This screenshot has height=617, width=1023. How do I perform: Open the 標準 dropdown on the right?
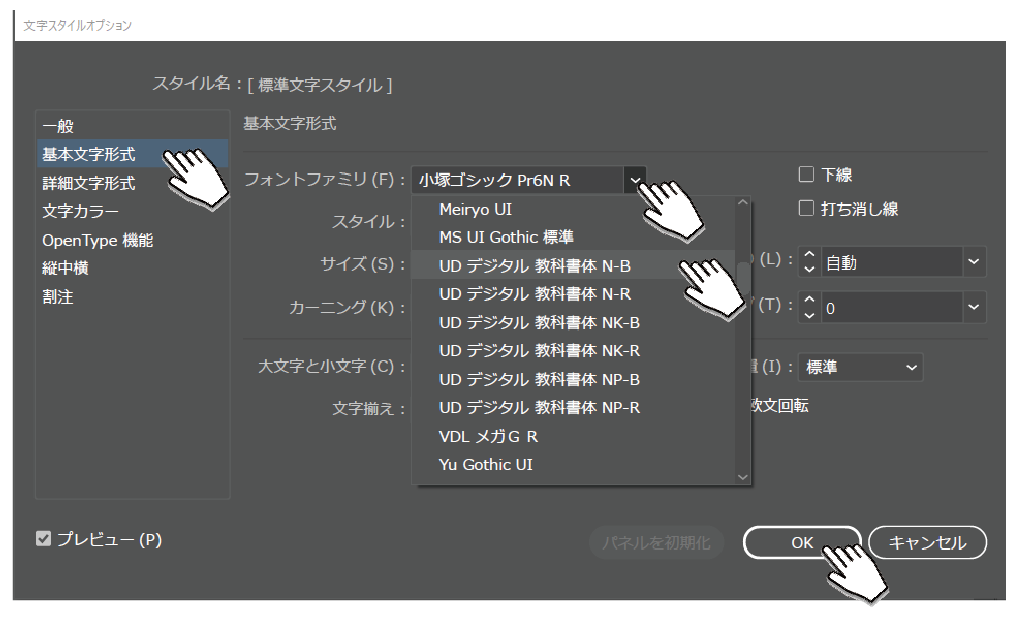(x=910, y=367)
